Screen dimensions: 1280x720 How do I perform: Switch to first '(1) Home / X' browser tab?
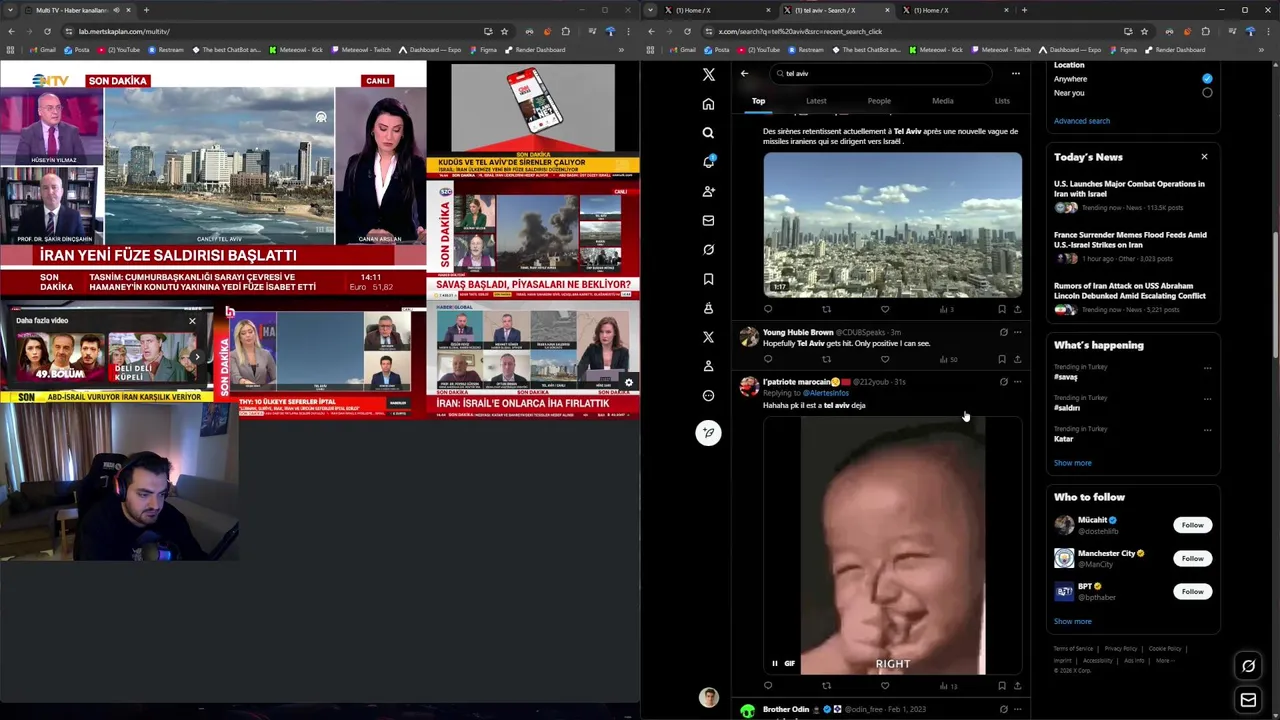717,10
